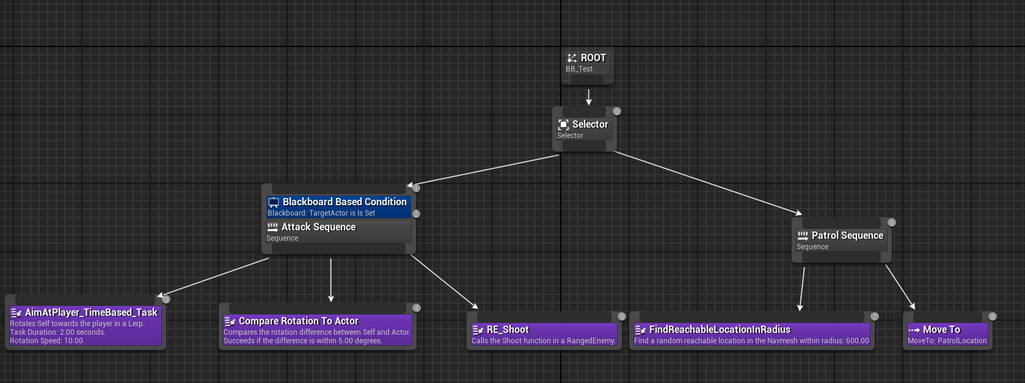Select the Blackboard Based Condition decorator
The image size is (1025, 383).
click(x=339, y=207)
